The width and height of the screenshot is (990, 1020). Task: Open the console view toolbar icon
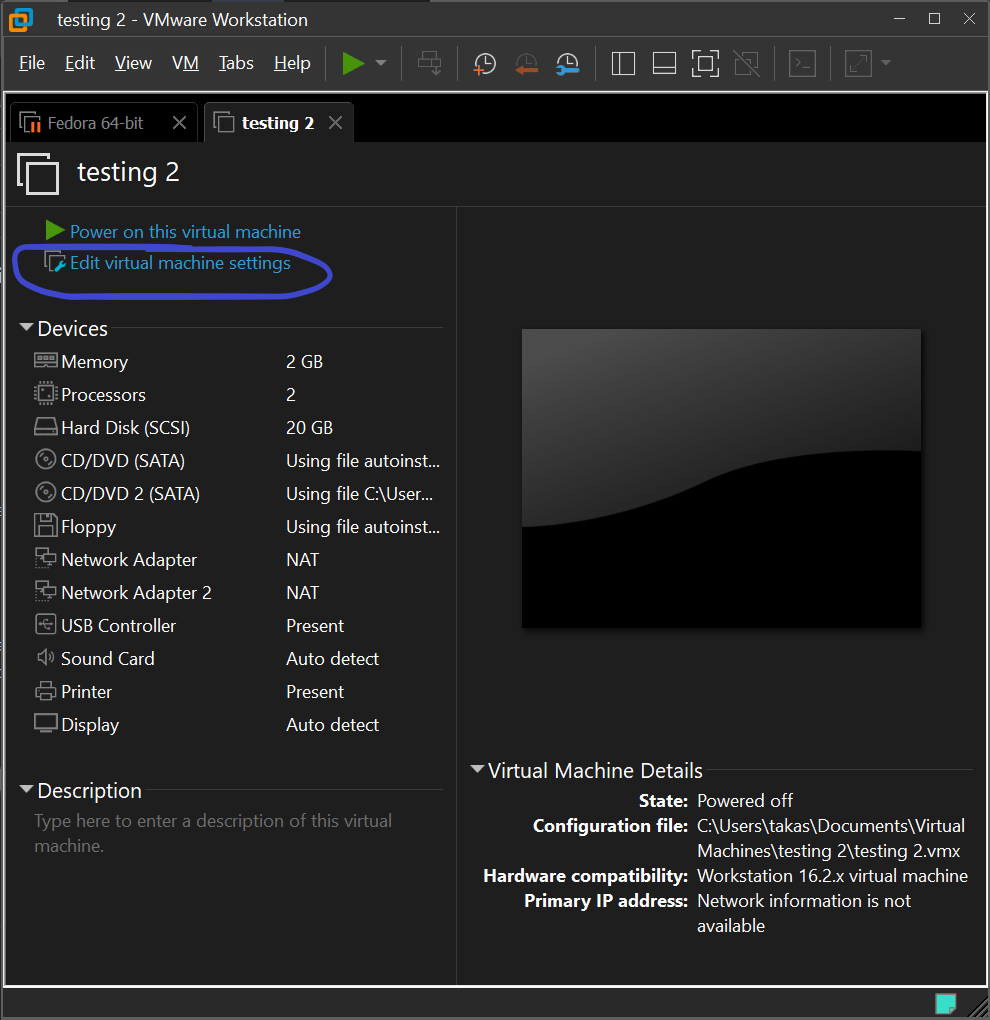point(803,64)
